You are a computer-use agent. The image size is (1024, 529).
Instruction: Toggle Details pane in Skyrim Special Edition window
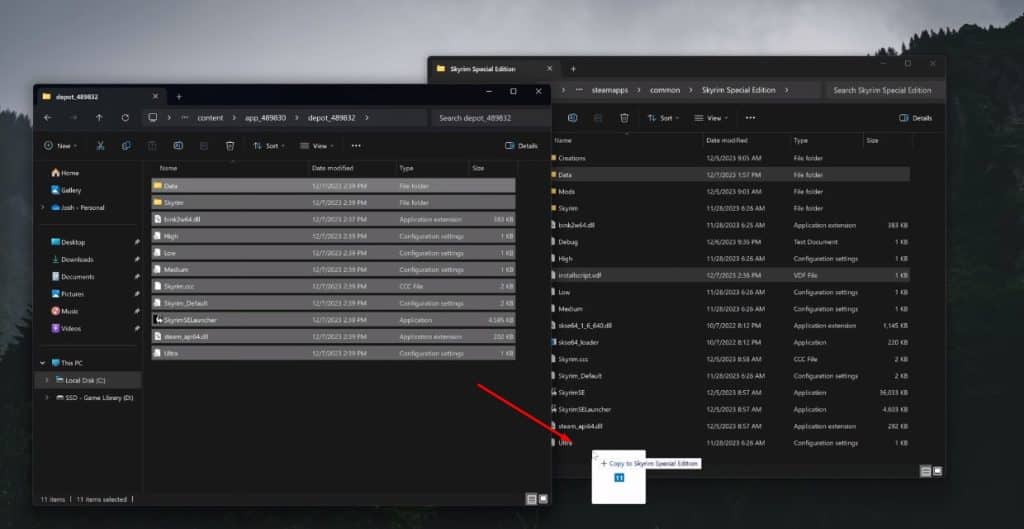coord(916,118)
